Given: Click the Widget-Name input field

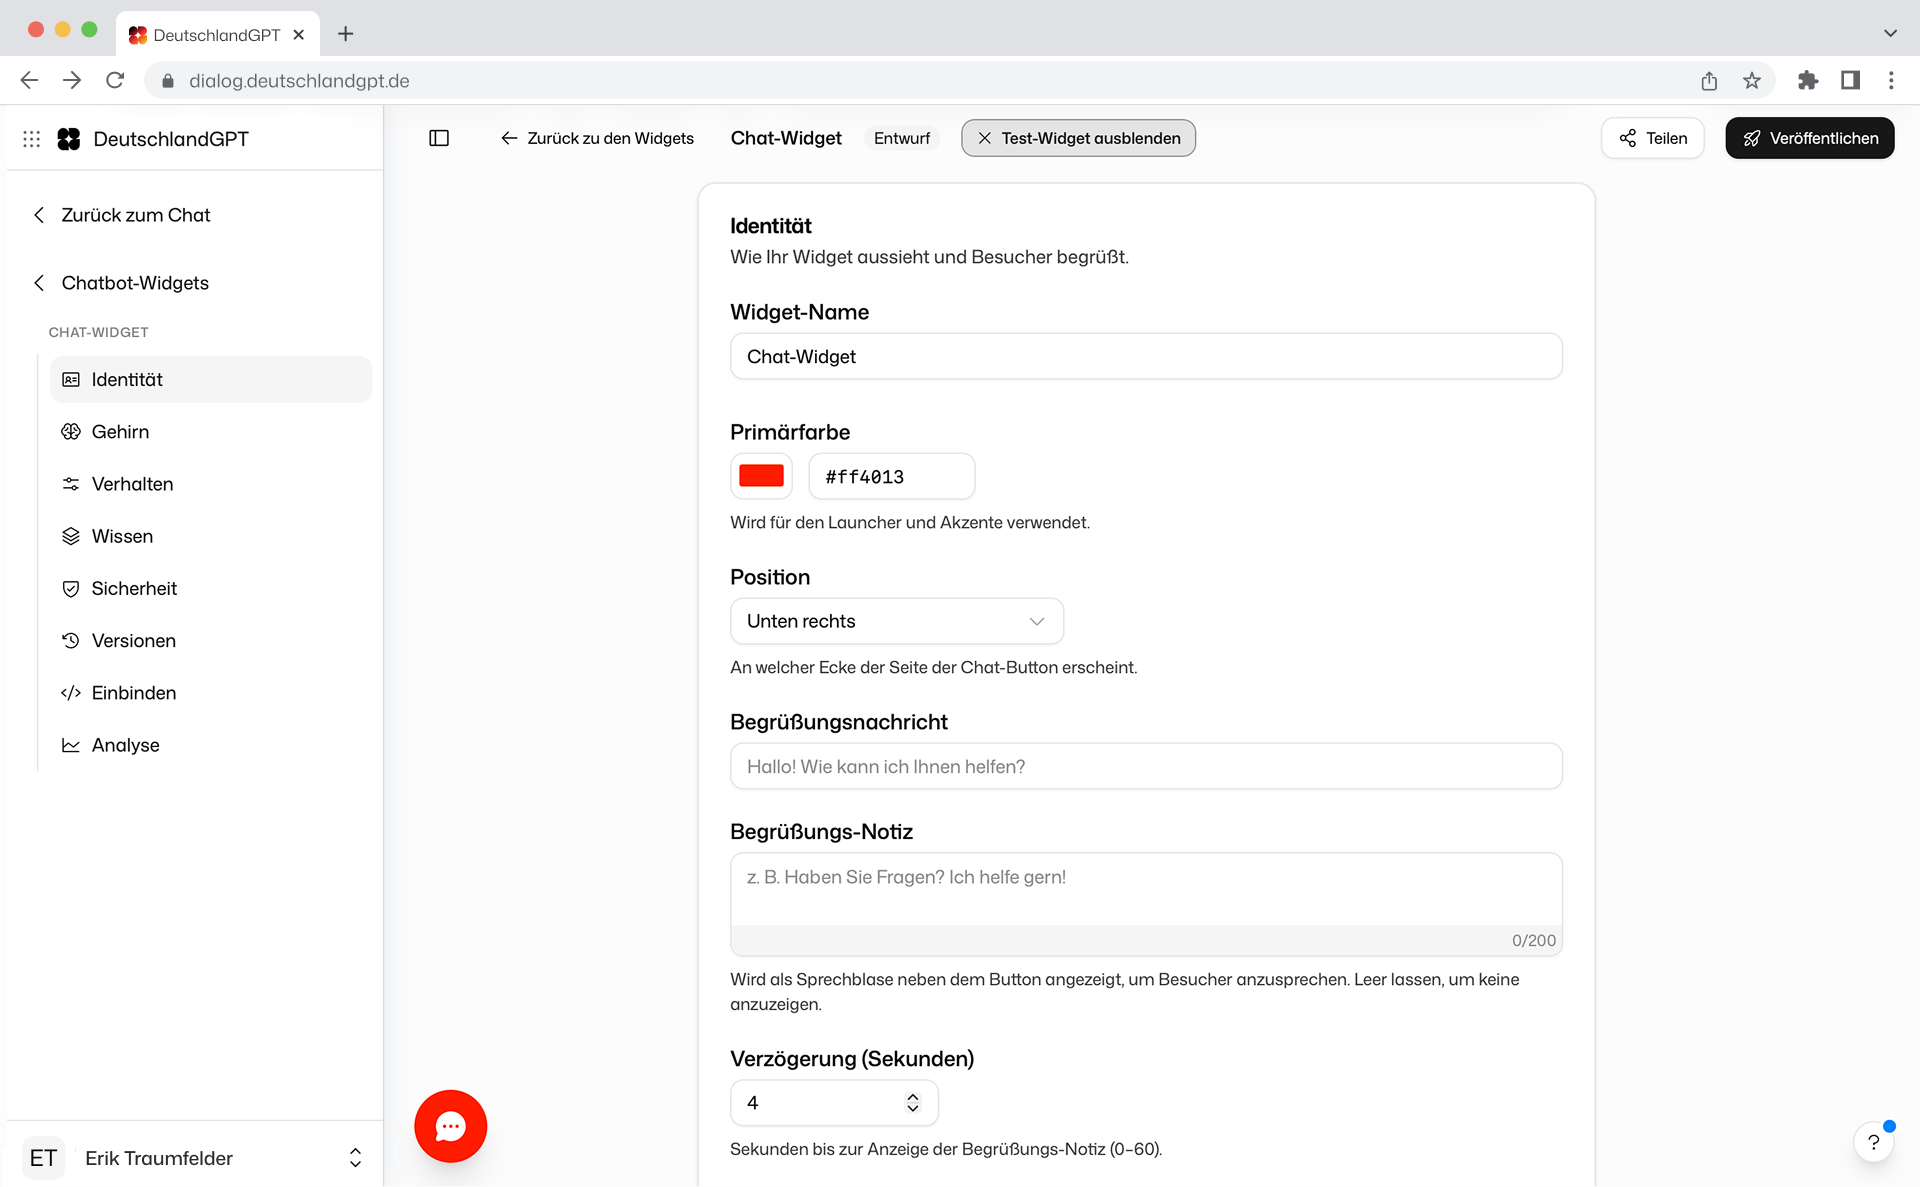Looking at the screenshot, I should pos(1146,356).
